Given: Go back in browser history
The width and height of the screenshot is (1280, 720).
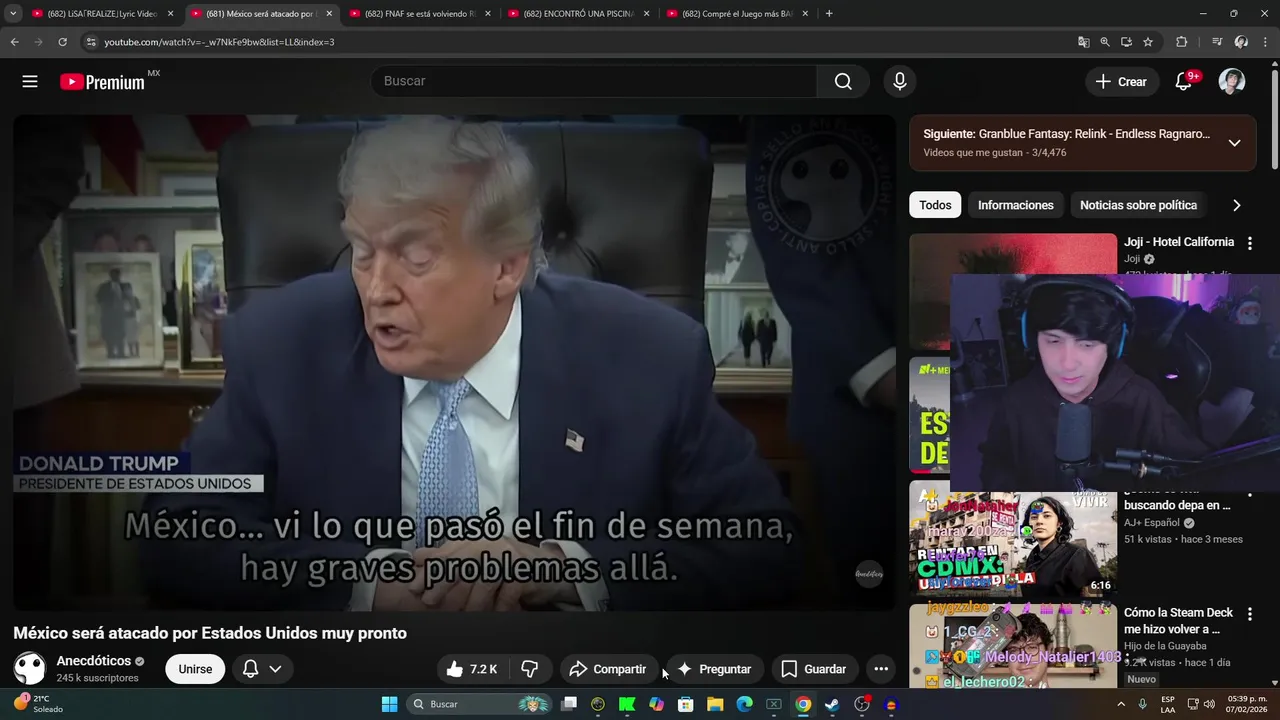Looking at the screenshot, I should click(x=14, y=42).
